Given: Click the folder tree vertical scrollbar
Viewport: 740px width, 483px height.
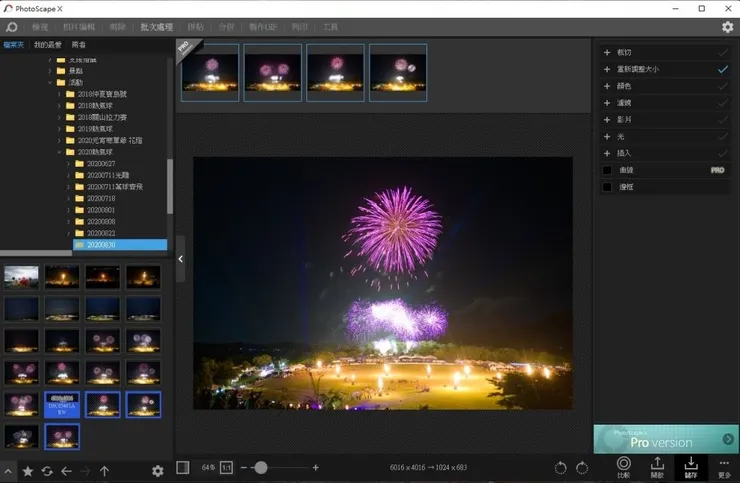Looking at the screenshot, I should tap(170, 186).
